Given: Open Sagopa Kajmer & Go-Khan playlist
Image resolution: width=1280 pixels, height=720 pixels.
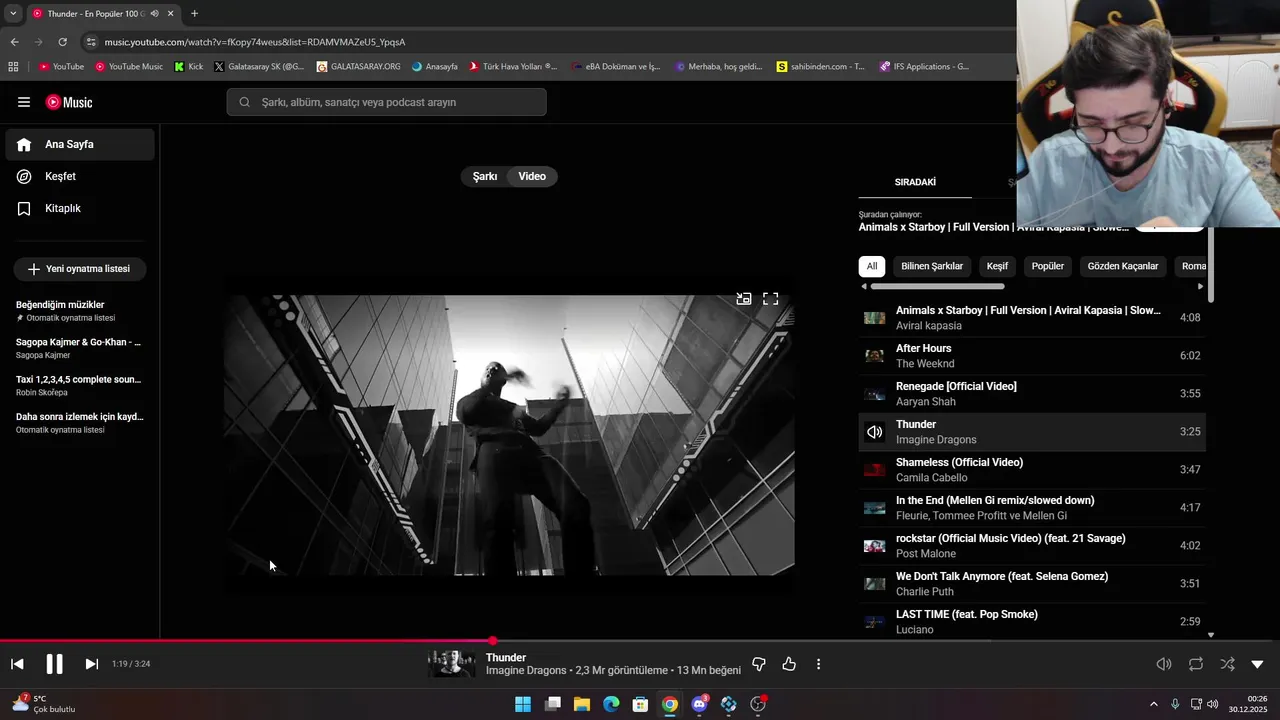Looking at the screenshot, I should [x=80, y=348].
